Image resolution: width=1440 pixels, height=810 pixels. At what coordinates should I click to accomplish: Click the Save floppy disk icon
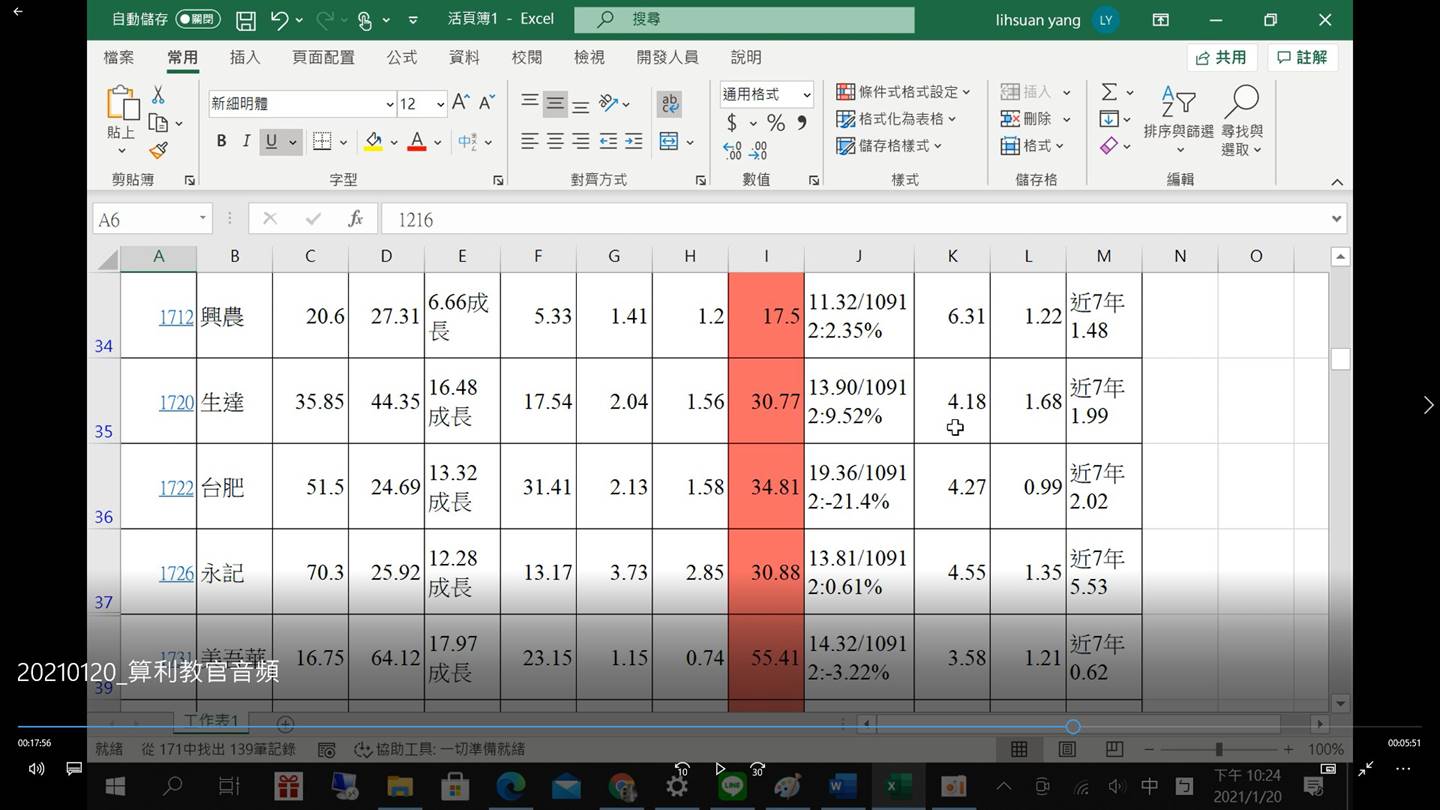[x=245, y=20]
